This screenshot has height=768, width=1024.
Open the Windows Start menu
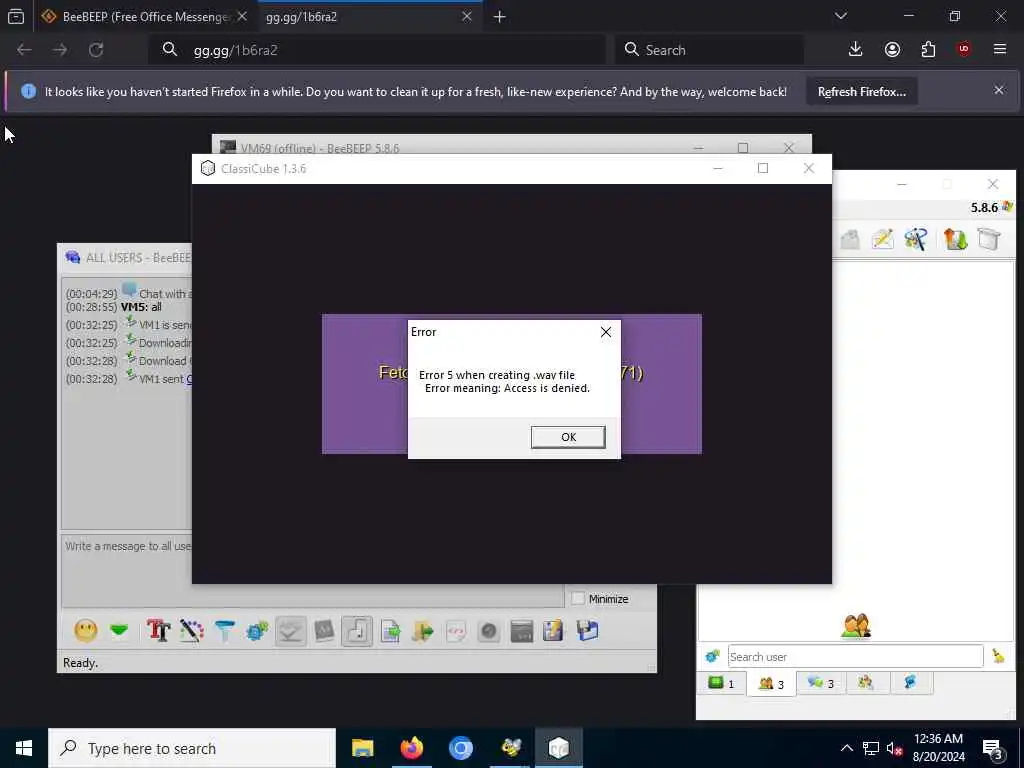pyautogui.click(x=24, y=748)
